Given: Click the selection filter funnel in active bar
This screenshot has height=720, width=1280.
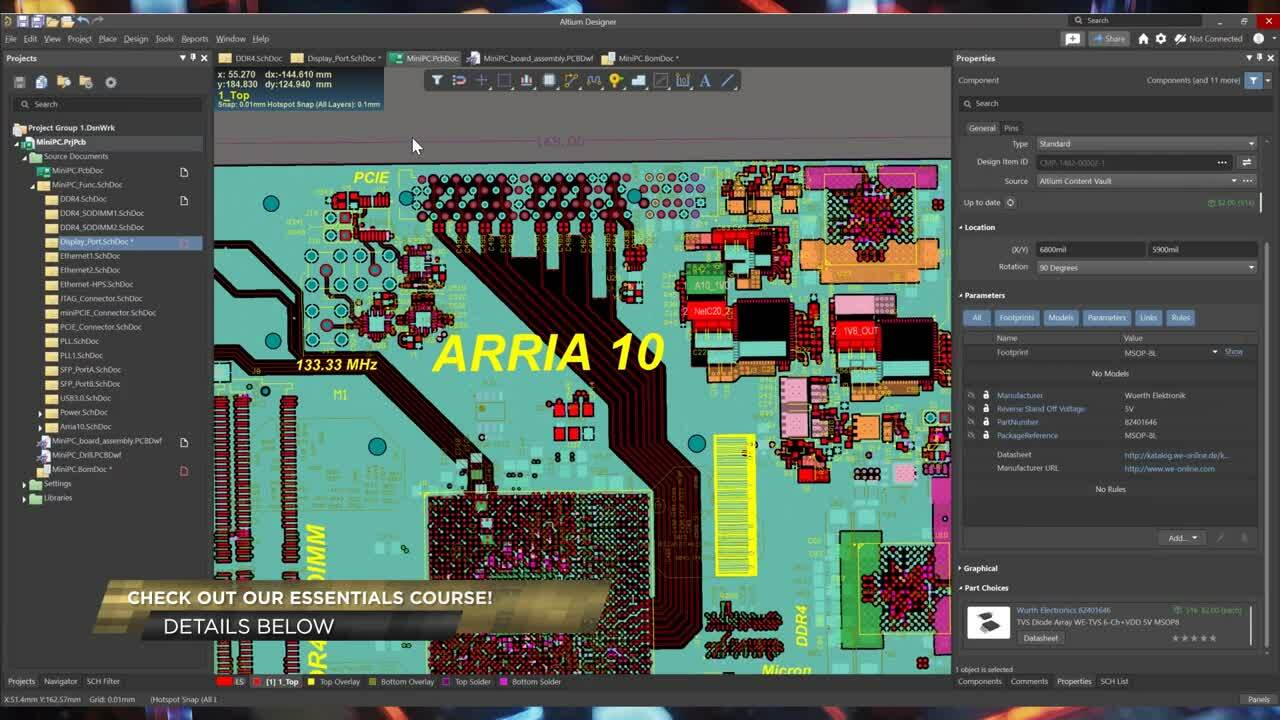Looking at the screenshot, I should (x=437, y=80).
